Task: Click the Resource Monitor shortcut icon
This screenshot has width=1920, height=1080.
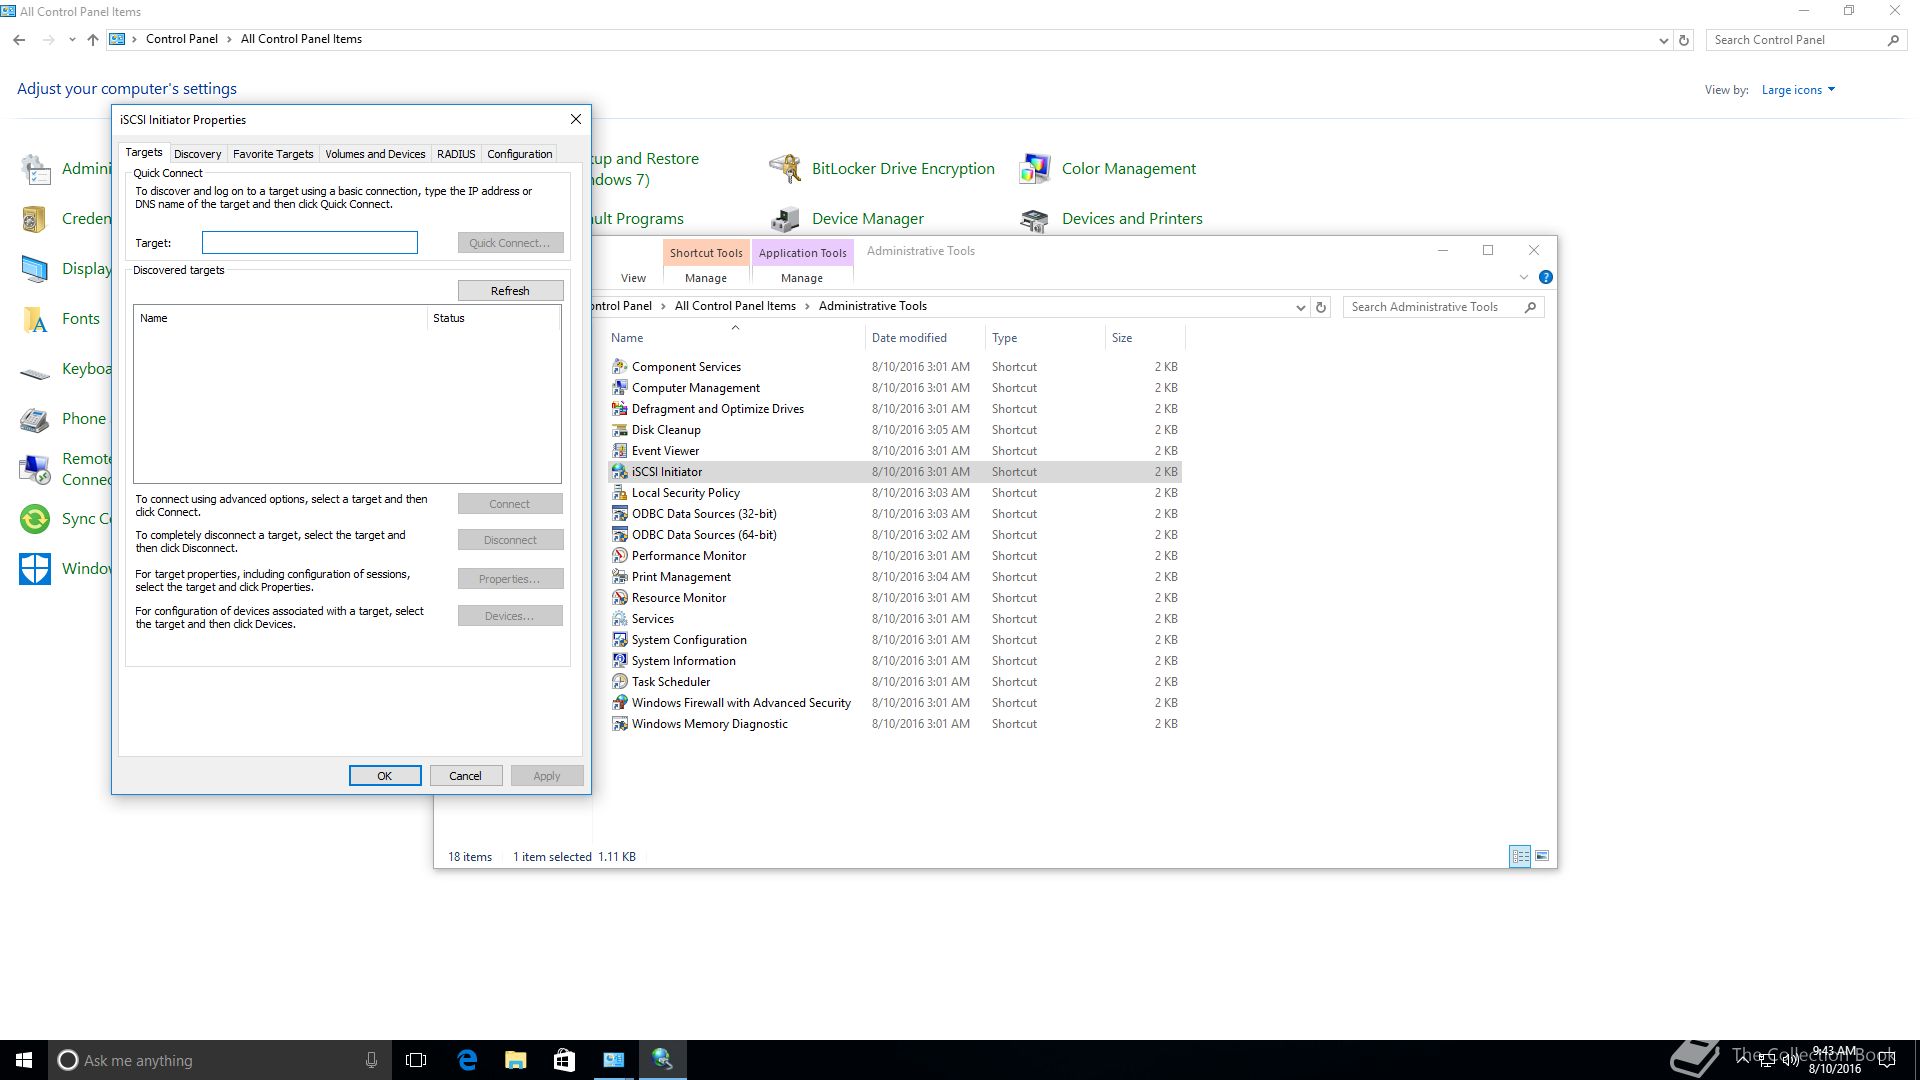Action: point(619,598)
